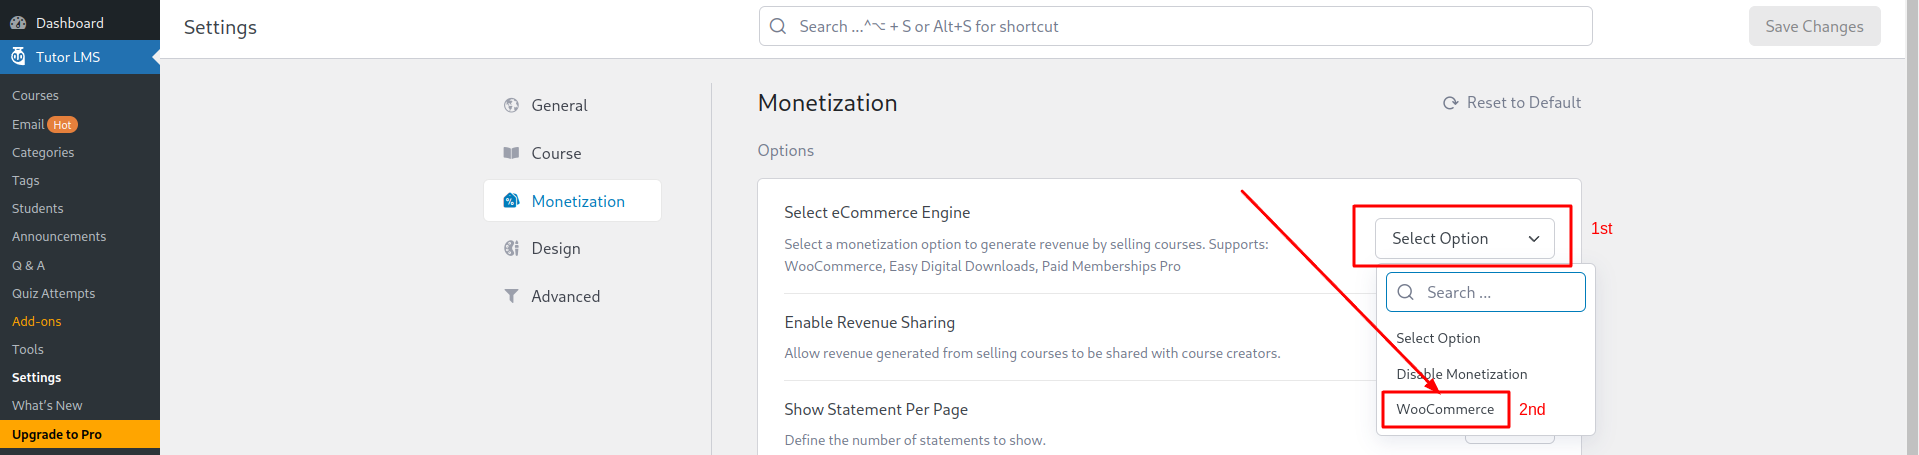Image resolution: width=1919 pixels, height=455 pixels.
Task: Go to Announcements in the sidebar
Action: pos(59,236)
